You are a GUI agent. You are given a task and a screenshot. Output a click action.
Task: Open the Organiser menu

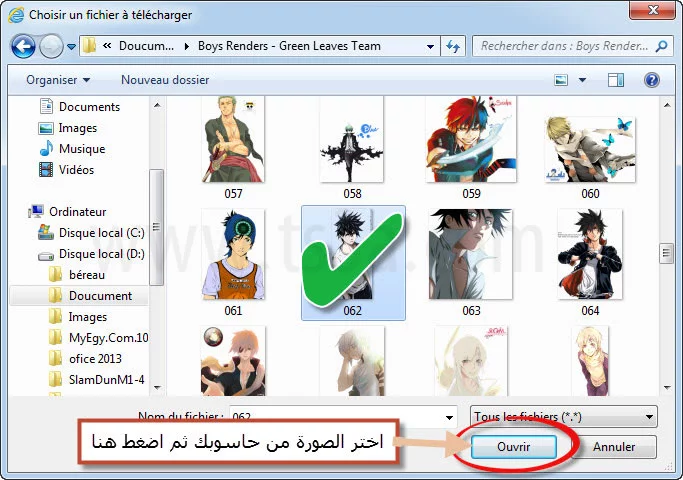click(x=58, y=80)
